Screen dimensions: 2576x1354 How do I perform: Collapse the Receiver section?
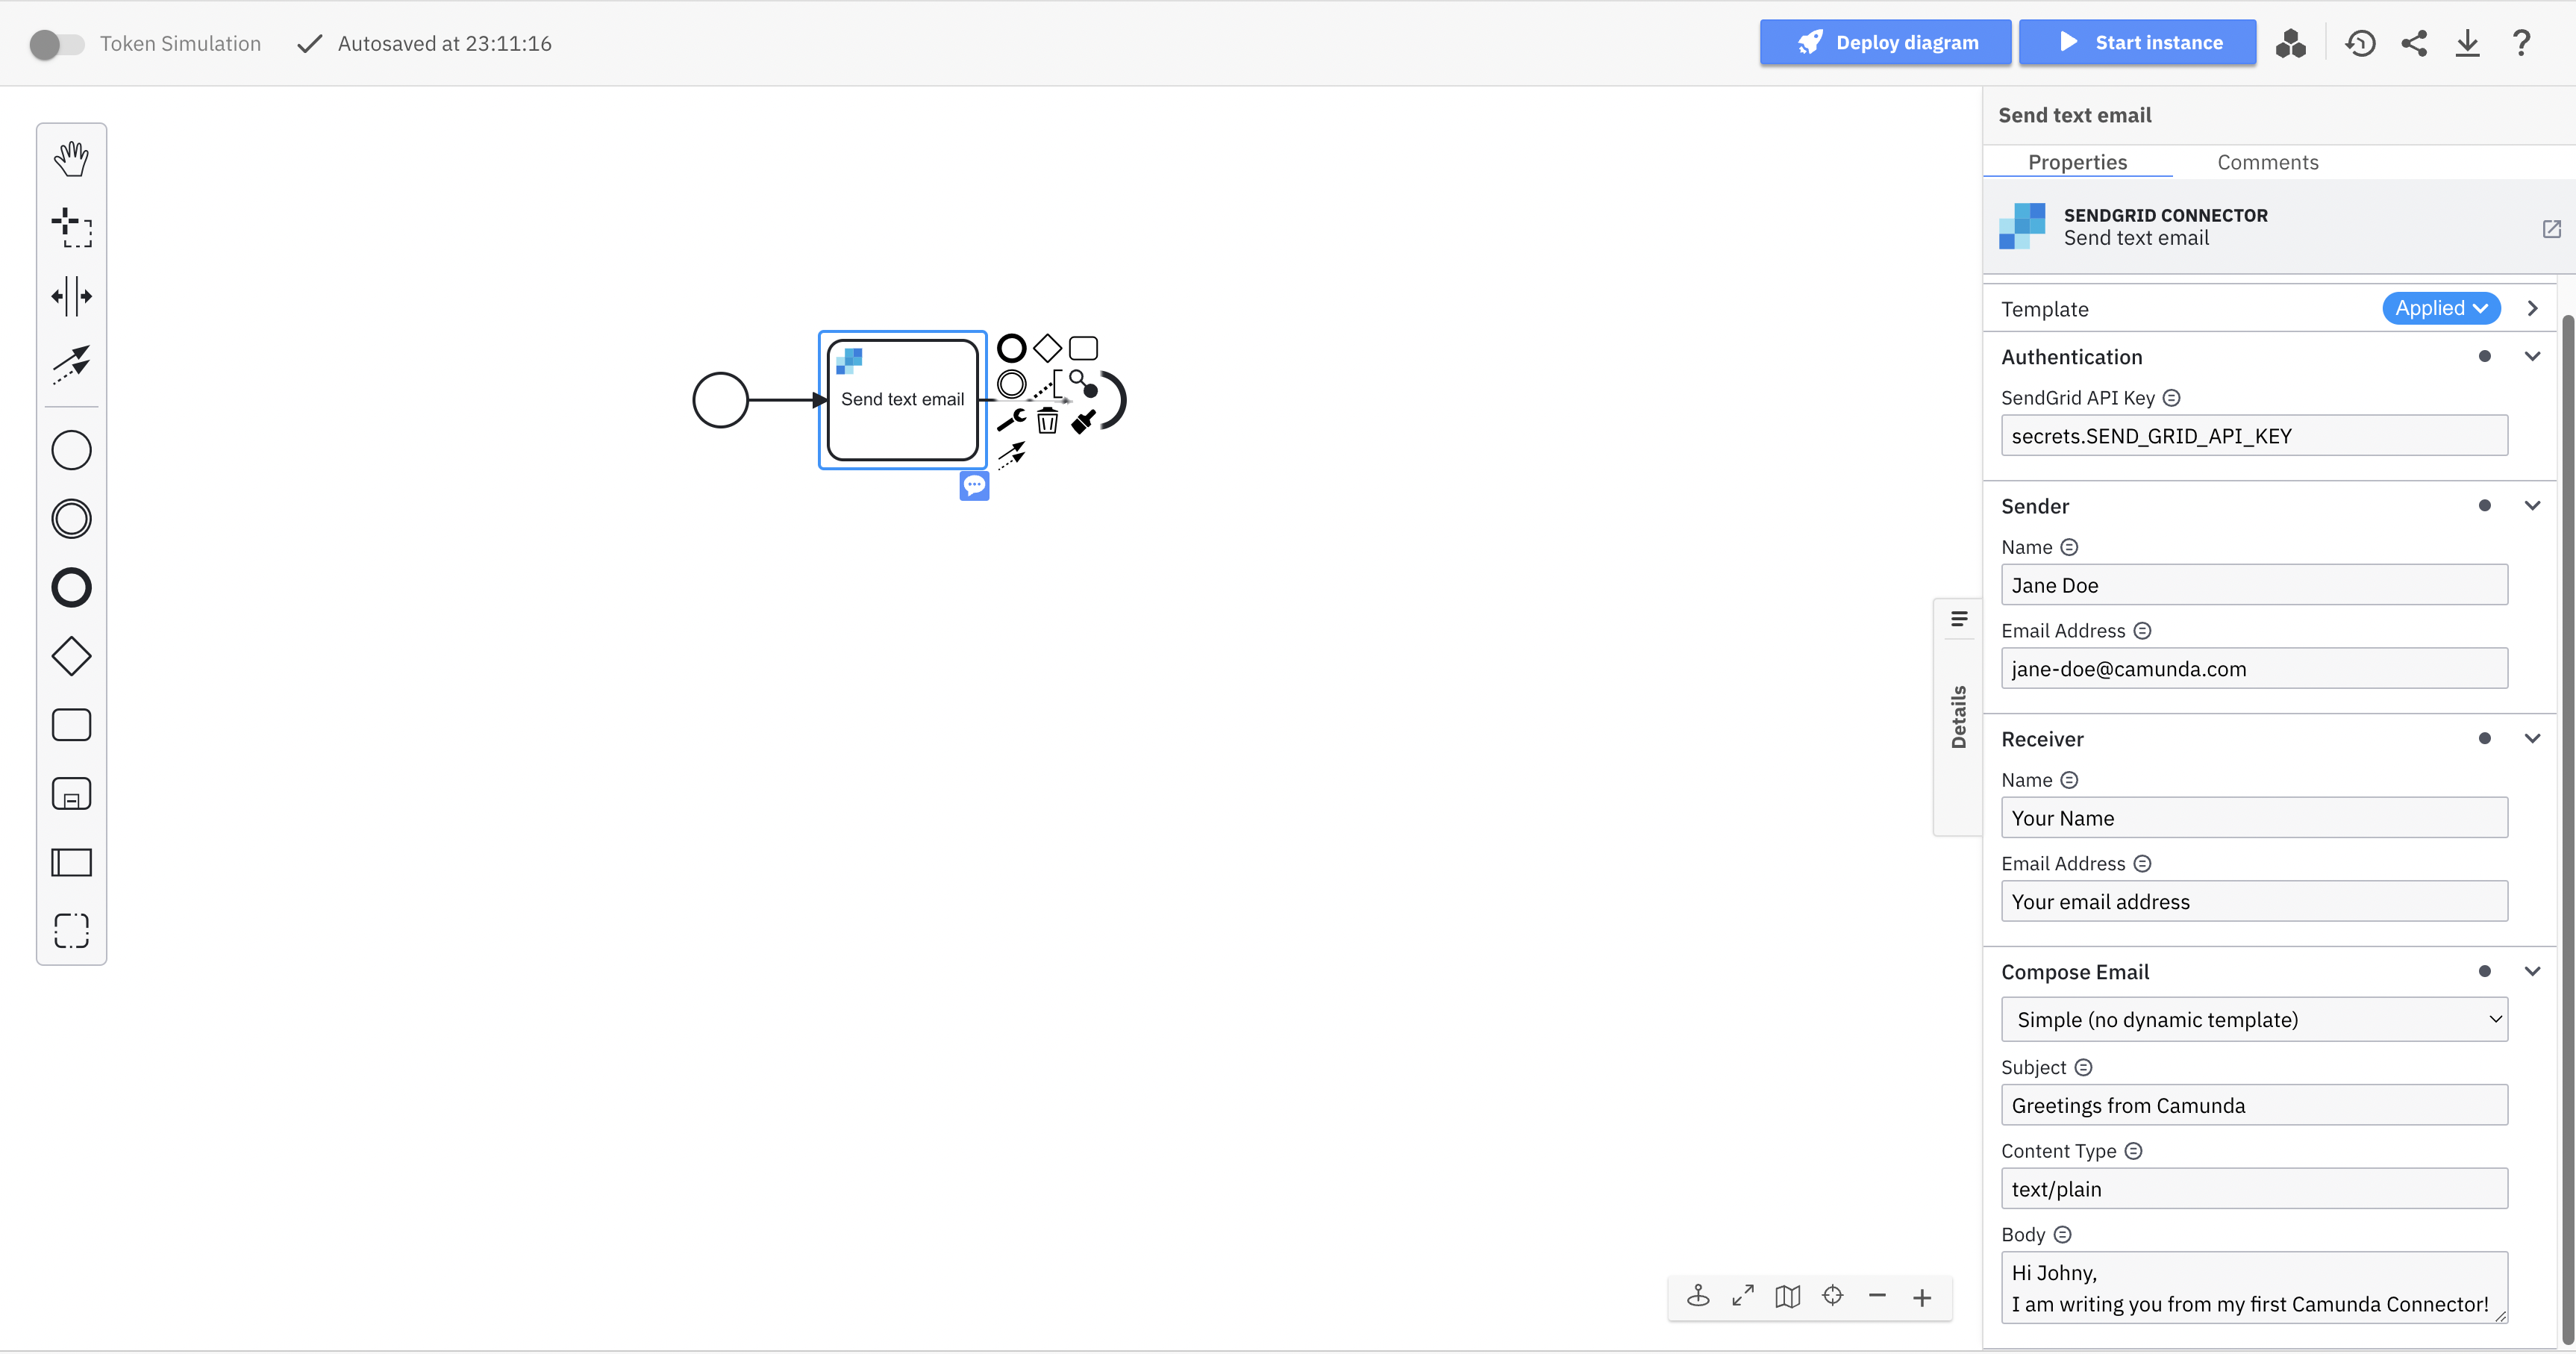coord(2533,738)
